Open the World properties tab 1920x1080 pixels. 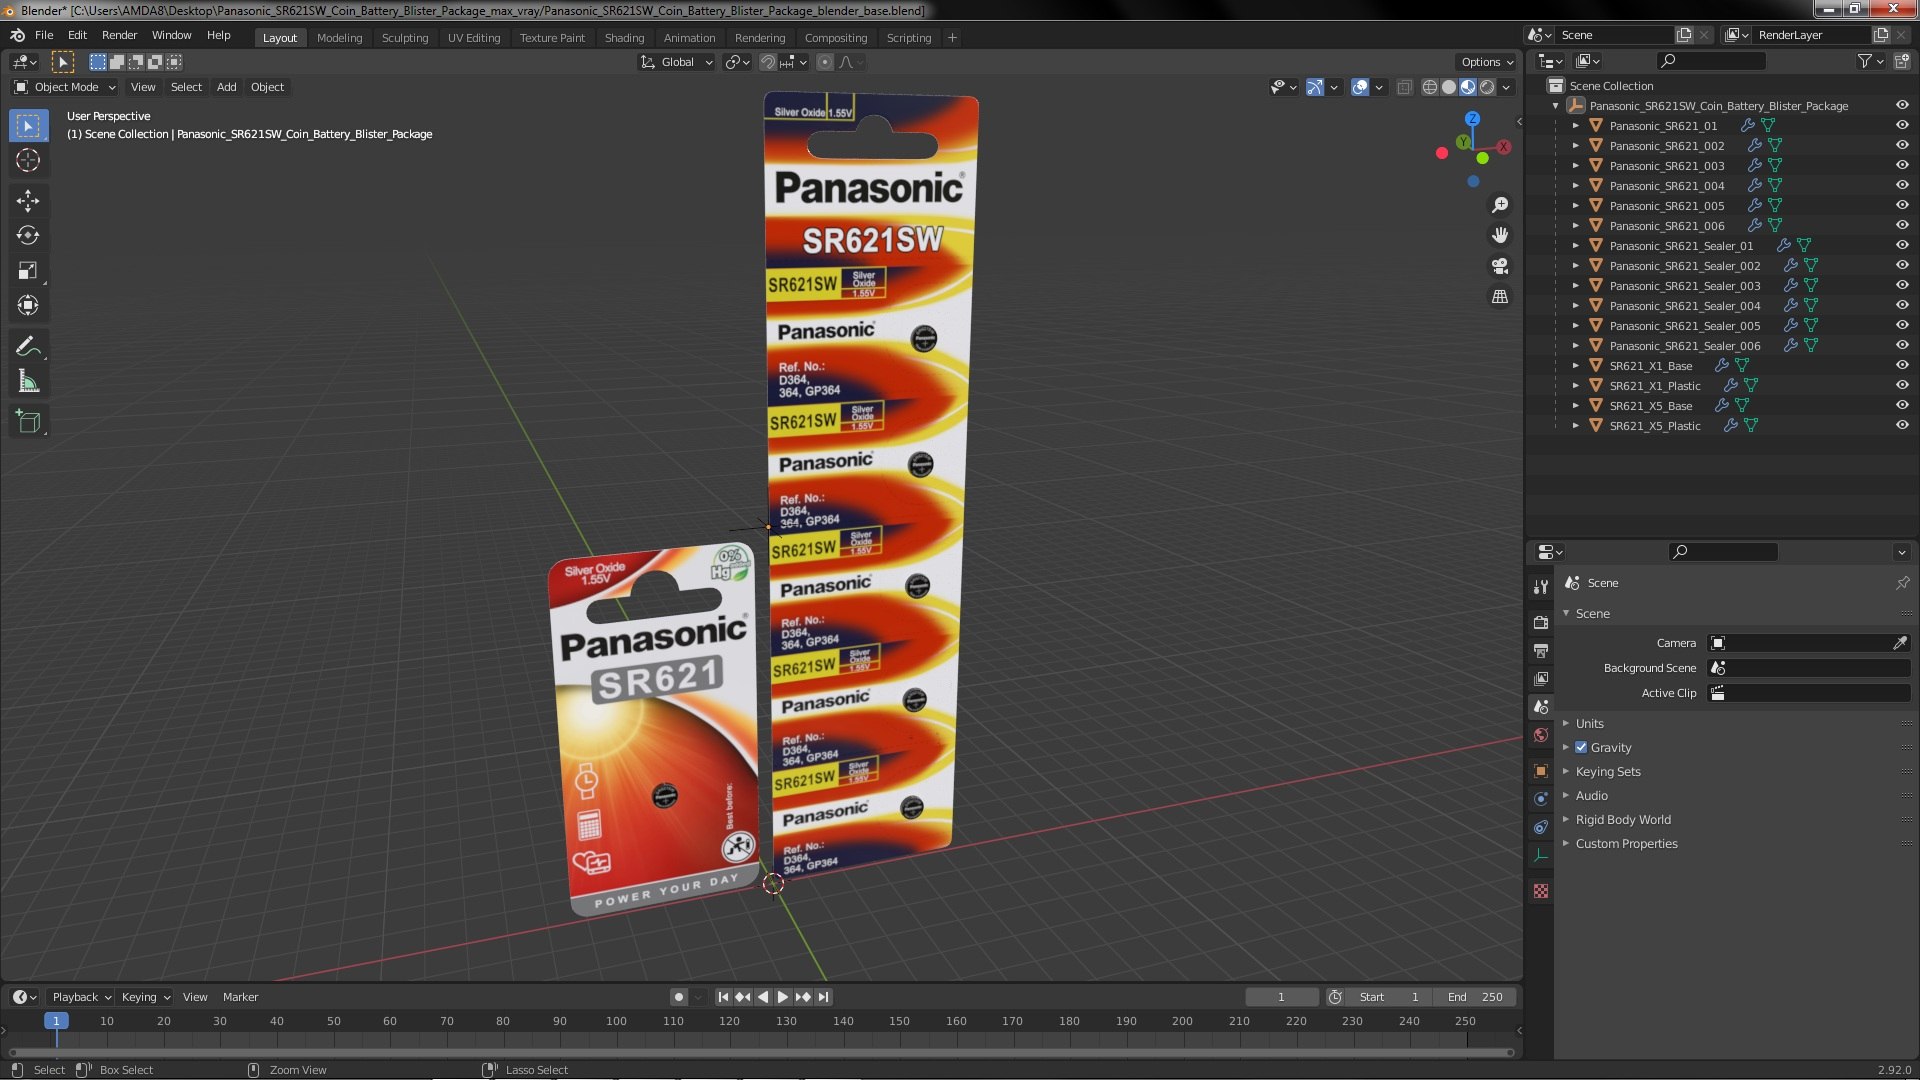click(x=1541, y=735)
